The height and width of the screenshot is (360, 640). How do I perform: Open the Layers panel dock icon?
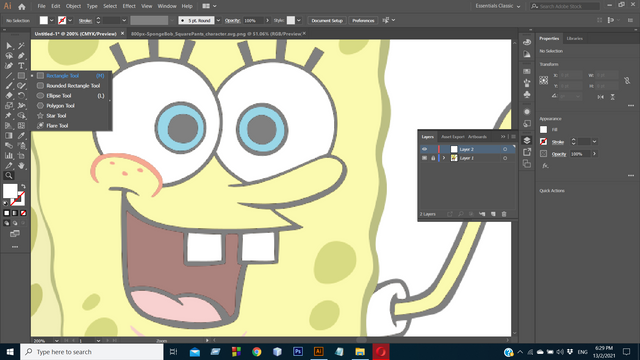(x=527, y=140)
